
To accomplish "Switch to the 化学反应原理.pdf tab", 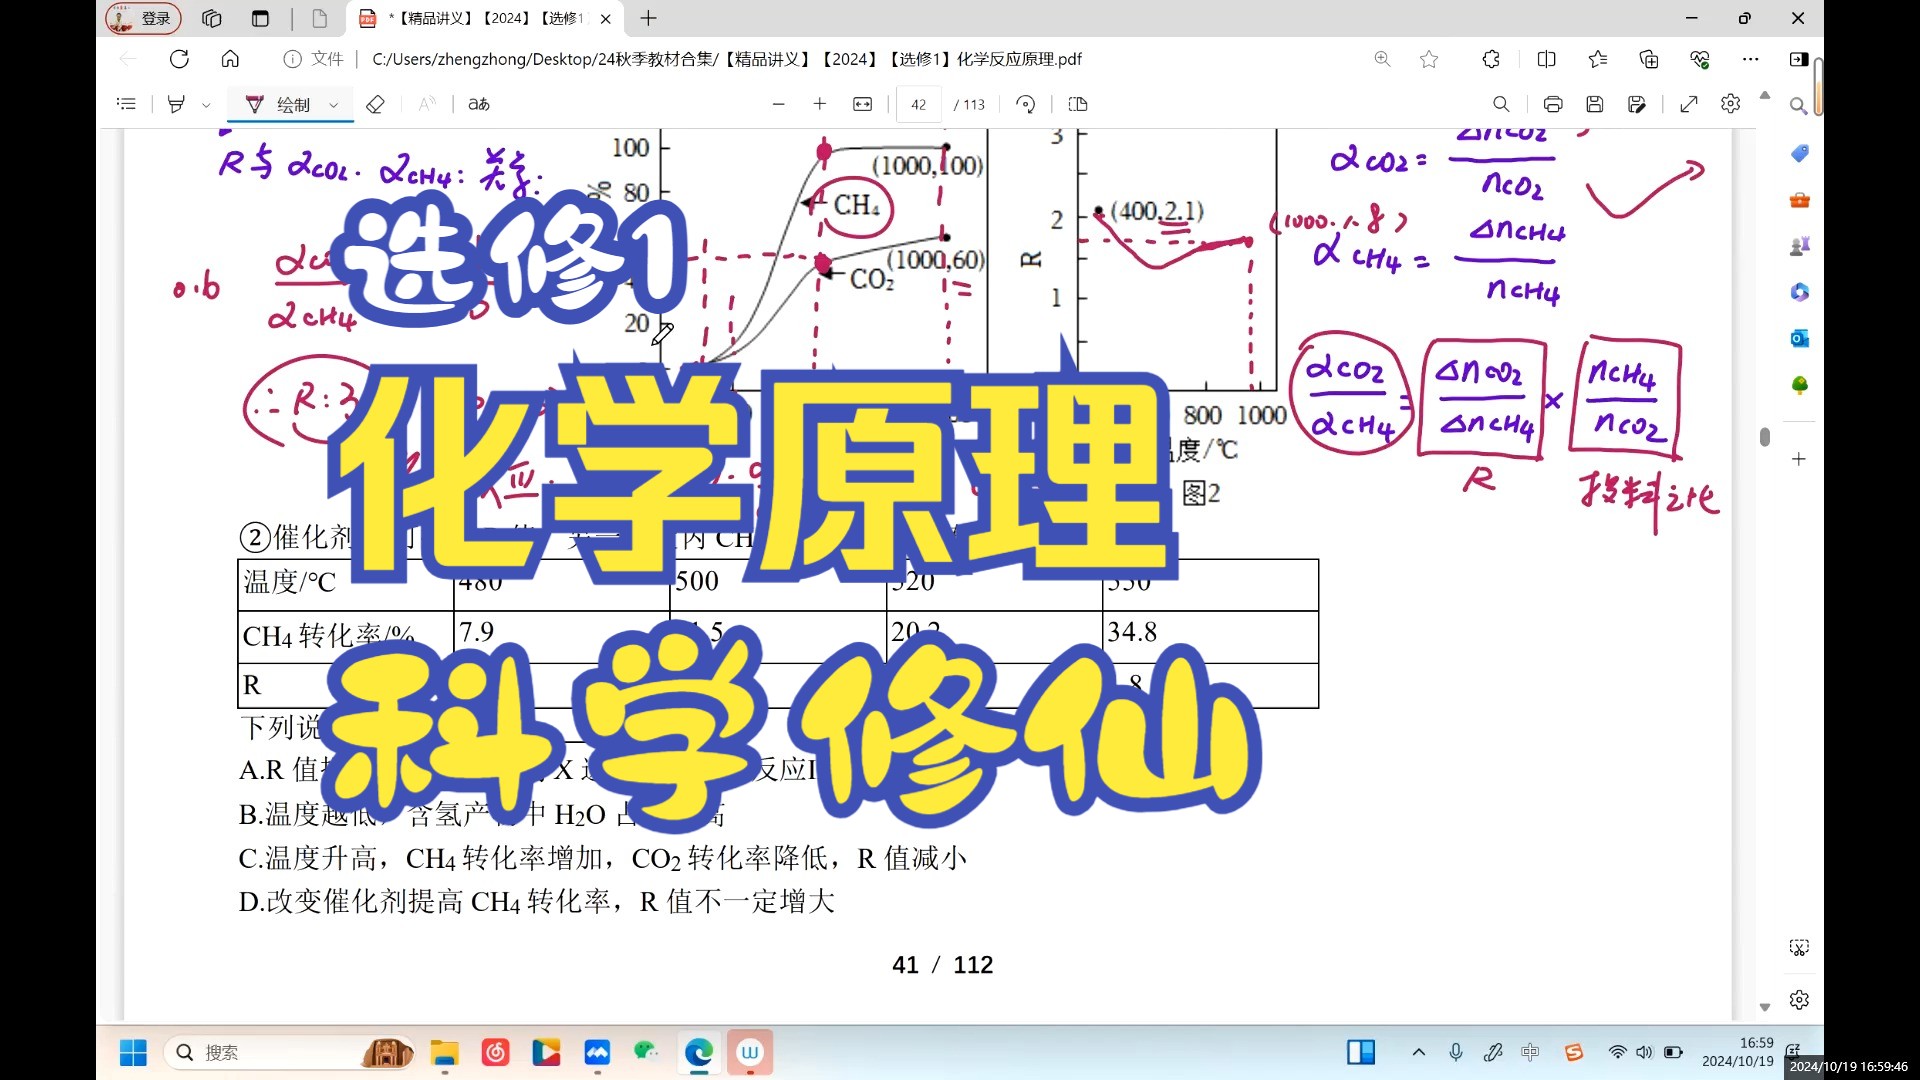I will pyautogui.click(x=470, y=18).
